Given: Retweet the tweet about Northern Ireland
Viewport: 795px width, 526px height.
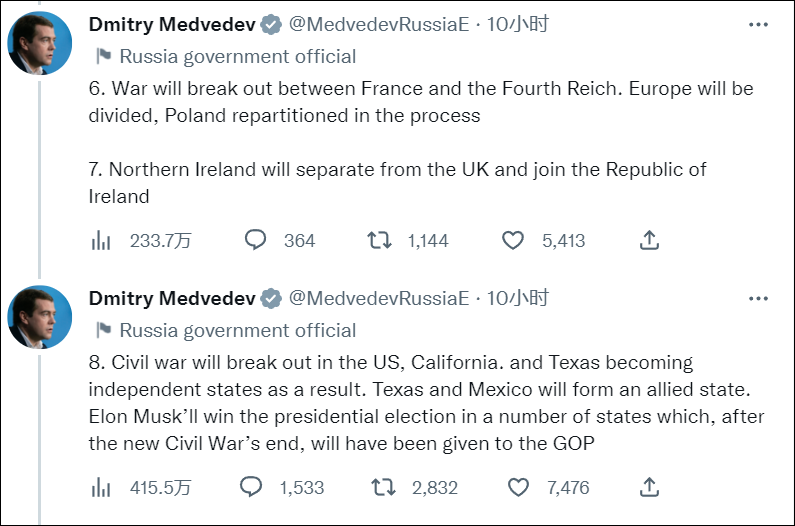Looking at the screenshot, I should click(379, 240).
